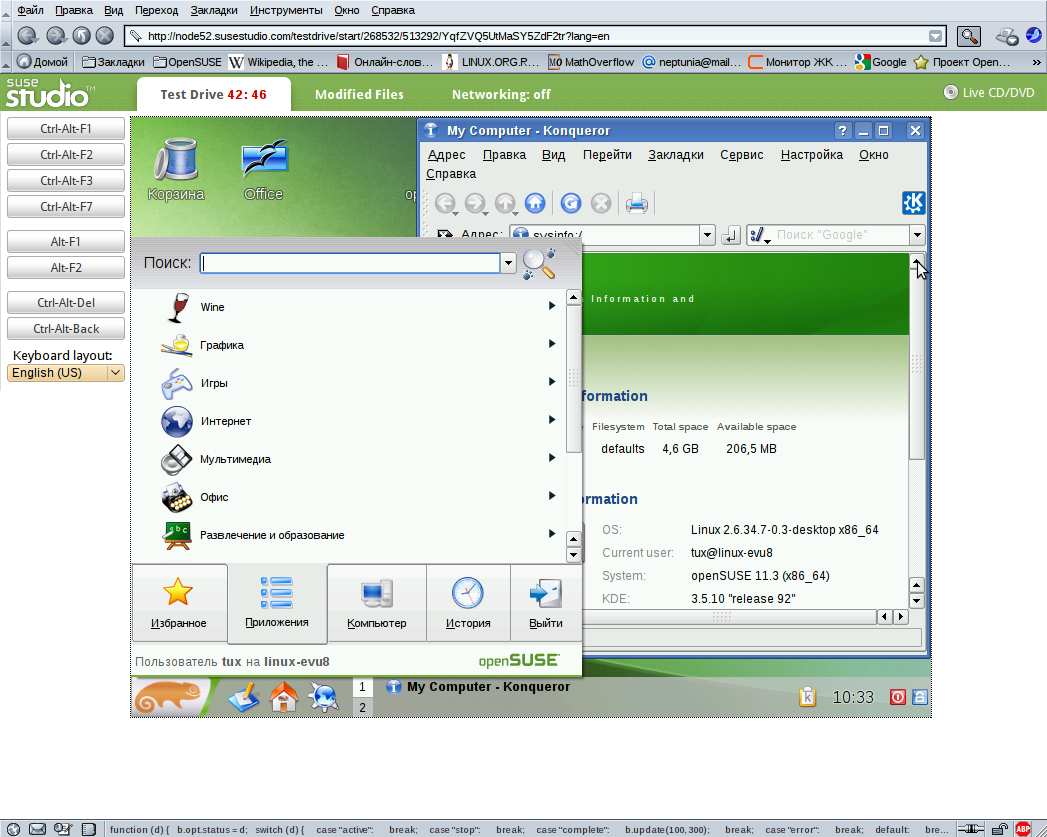The width and height of the screenshot is (1047, 837).
Task: Reload page in Konqueror toolbar
Action: [571, 203]
